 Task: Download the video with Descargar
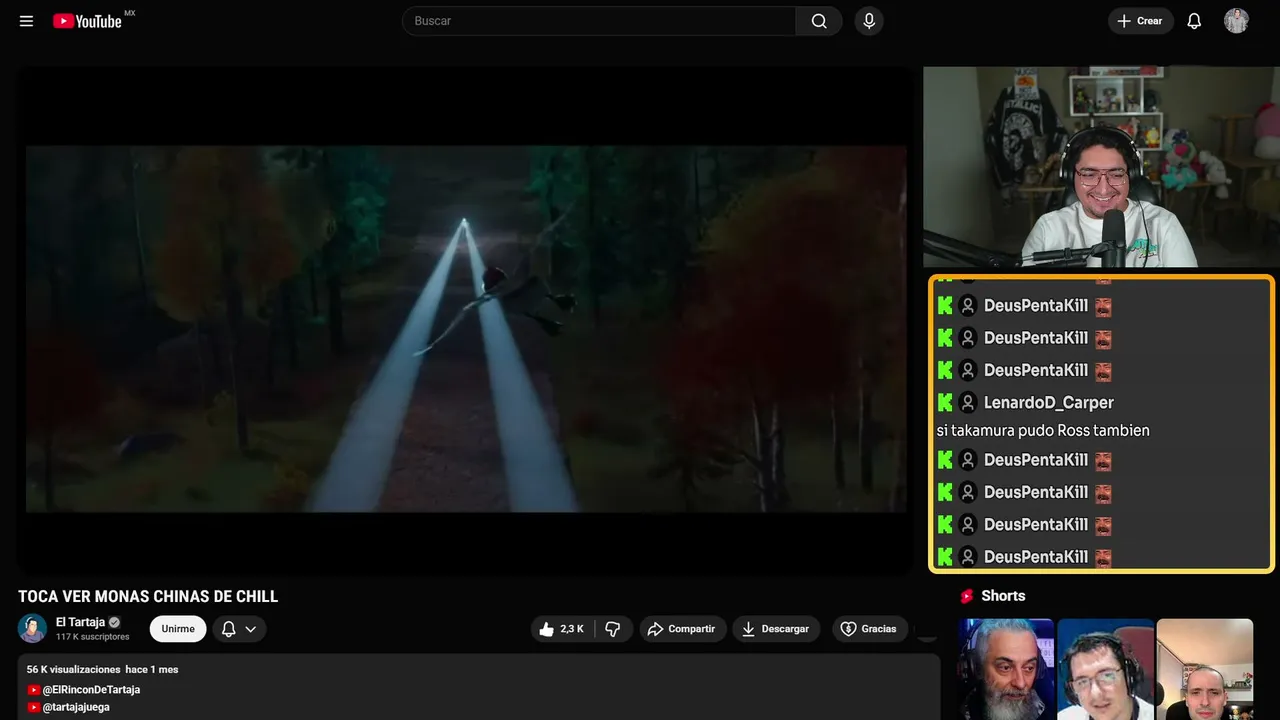[776, 629]
